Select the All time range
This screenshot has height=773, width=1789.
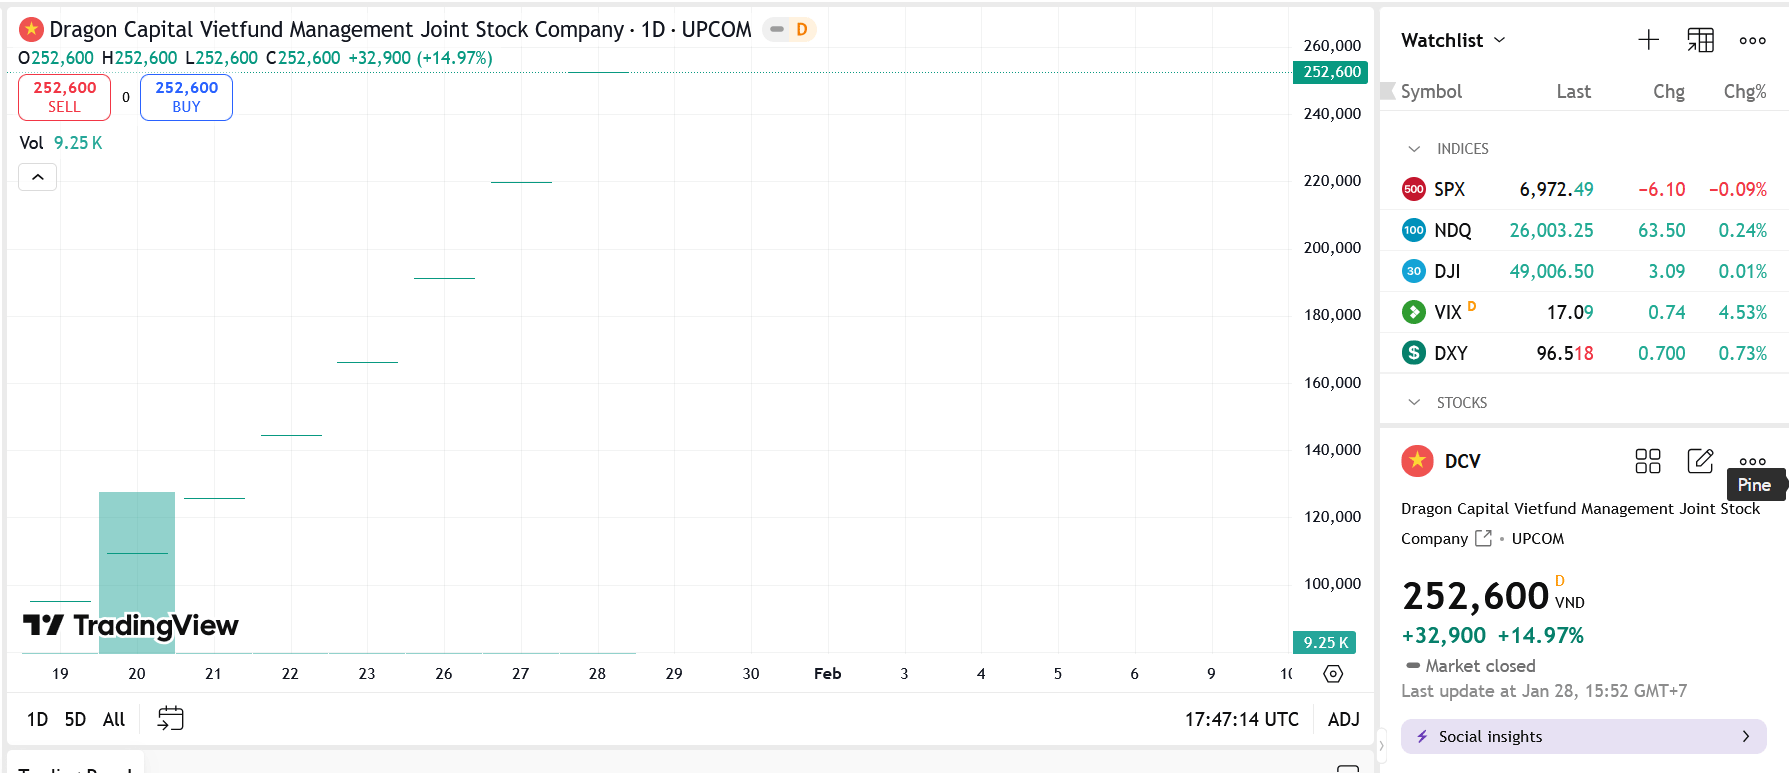click(114, 719)
